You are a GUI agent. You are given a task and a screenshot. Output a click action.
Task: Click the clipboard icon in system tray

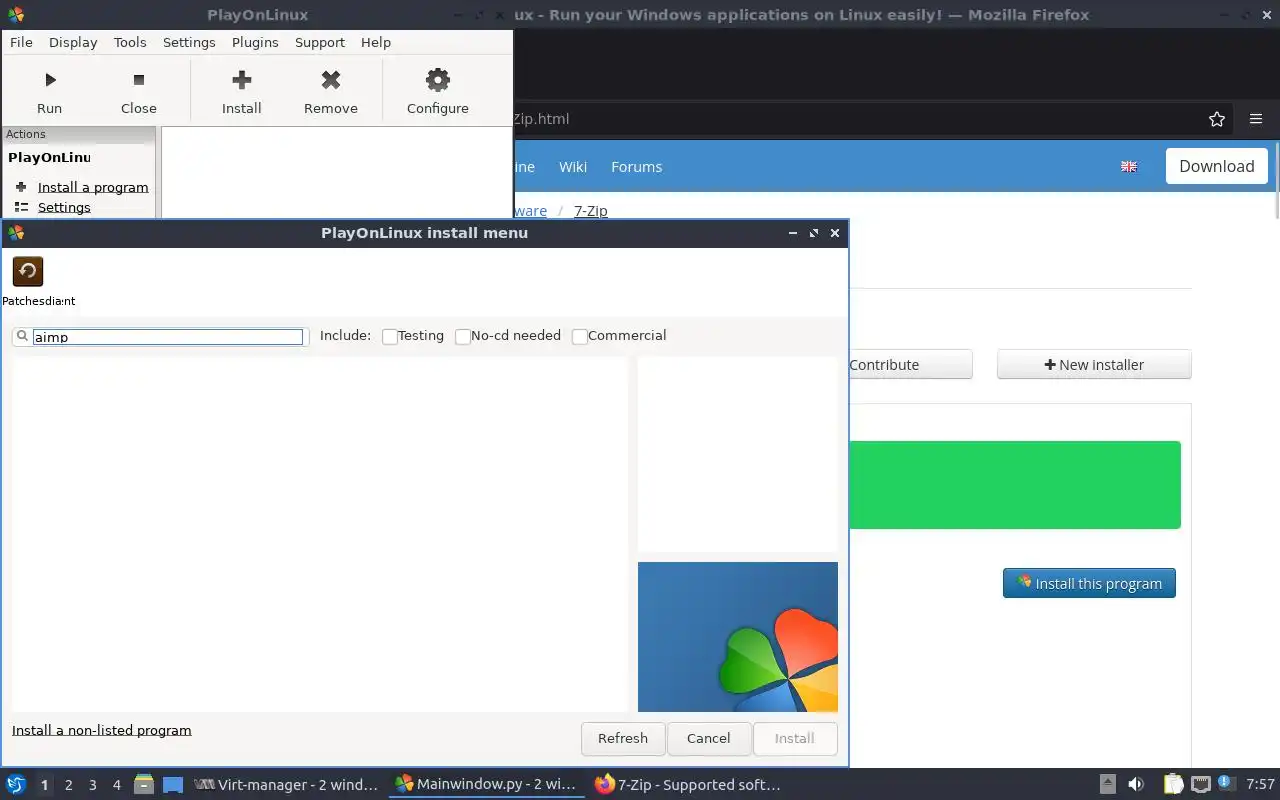(x=1173, y=784)
